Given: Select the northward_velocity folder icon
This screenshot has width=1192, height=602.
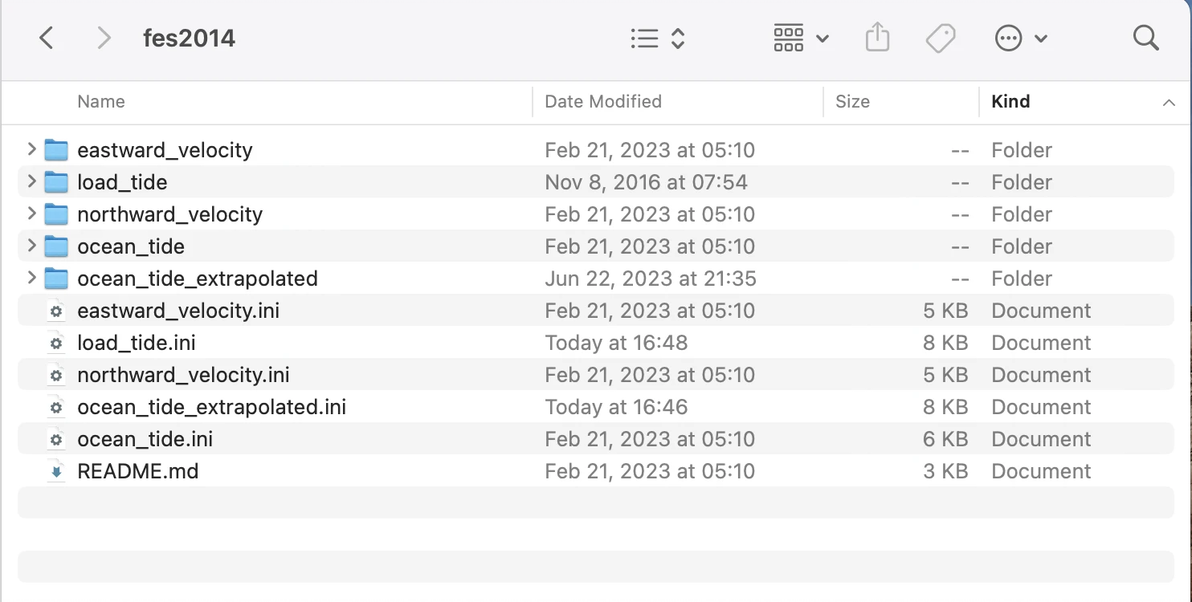Looking at the screenshot, I should [x=57, y=214].
